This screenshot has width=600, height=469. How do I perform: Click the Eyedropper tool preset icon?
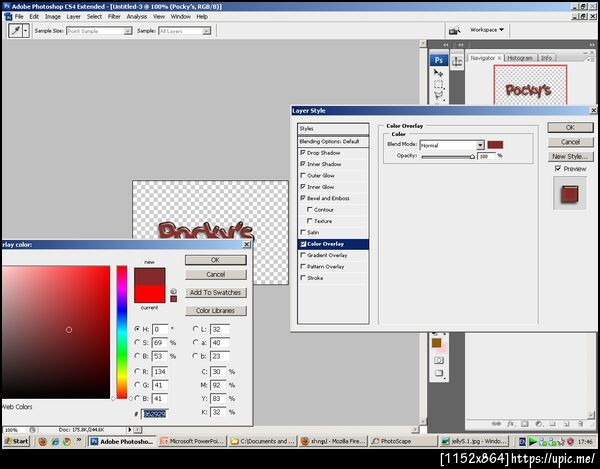pyautogui.click(x=15, y=30)
